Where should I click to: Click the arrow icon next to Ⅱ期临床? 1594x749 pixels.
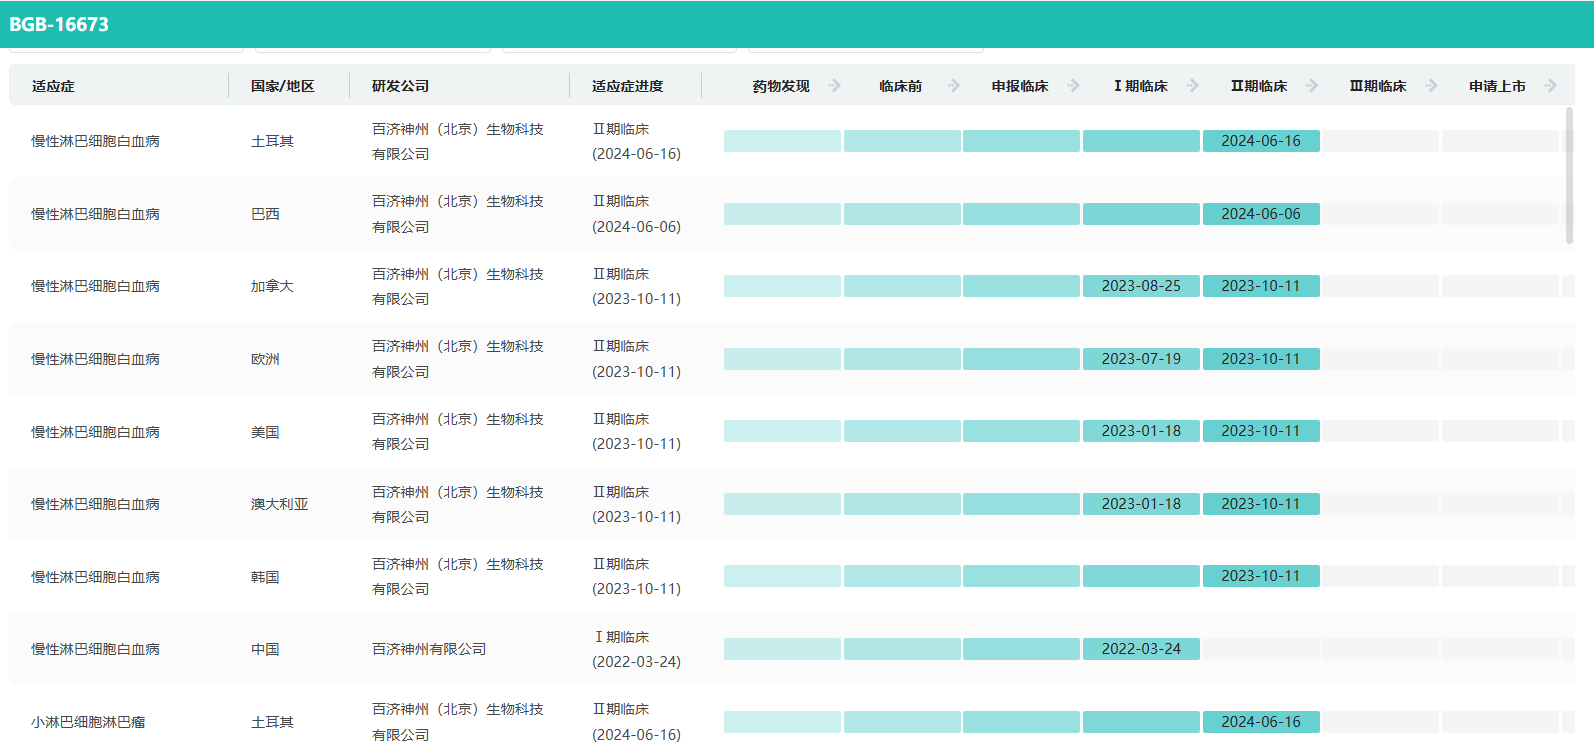(1312, 86)
